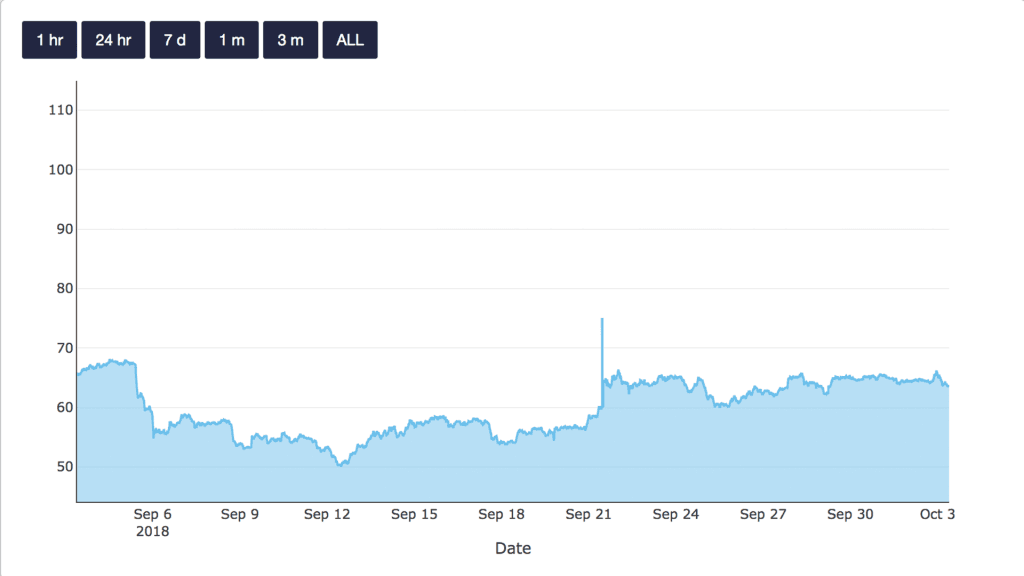Click the Oct 3 label on the axis

(936, 515)
